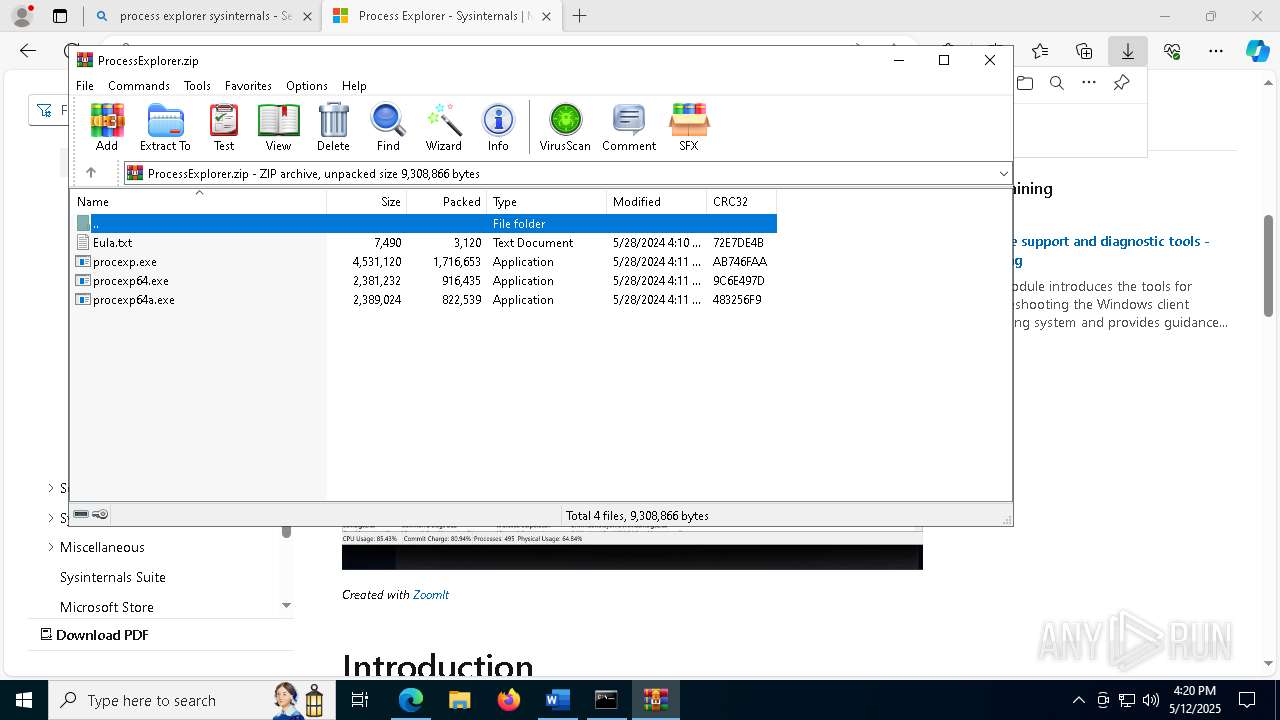This screenshot has width=1280, height=720.
Task: Sort by Name column header
Action: (198, 202)
